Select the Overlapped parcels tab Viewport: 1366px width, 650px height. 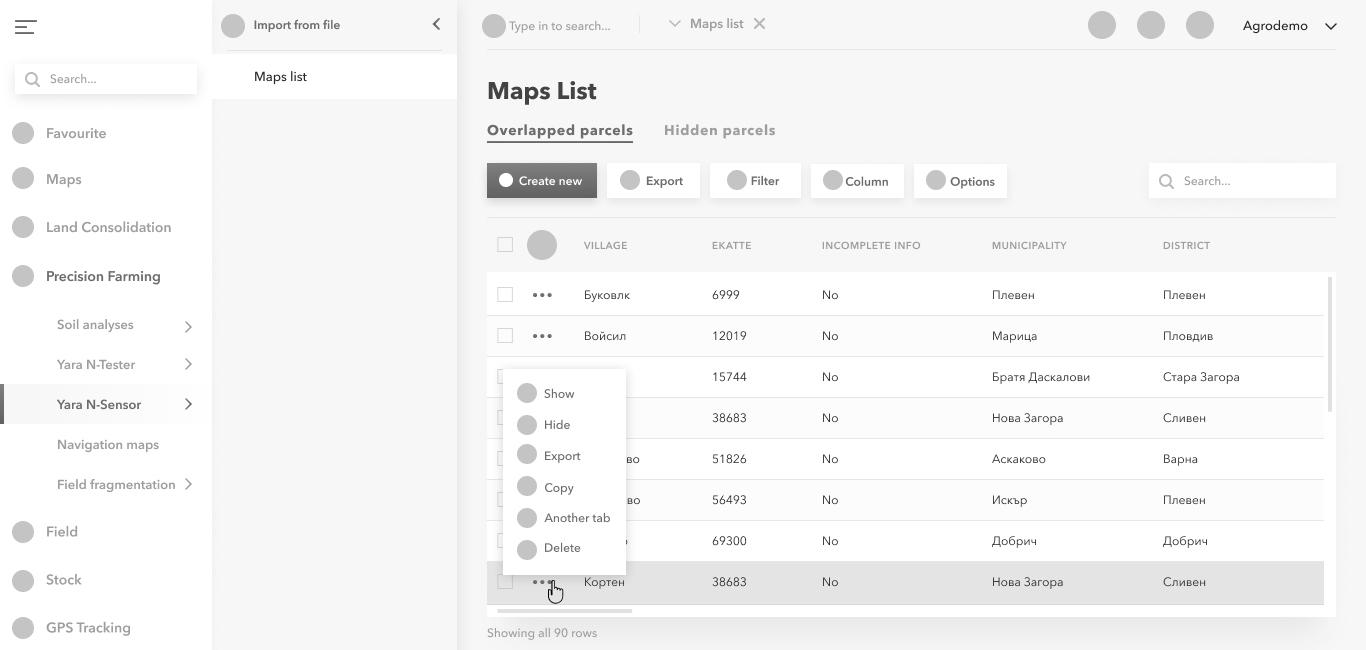click(x=560, y=131)
